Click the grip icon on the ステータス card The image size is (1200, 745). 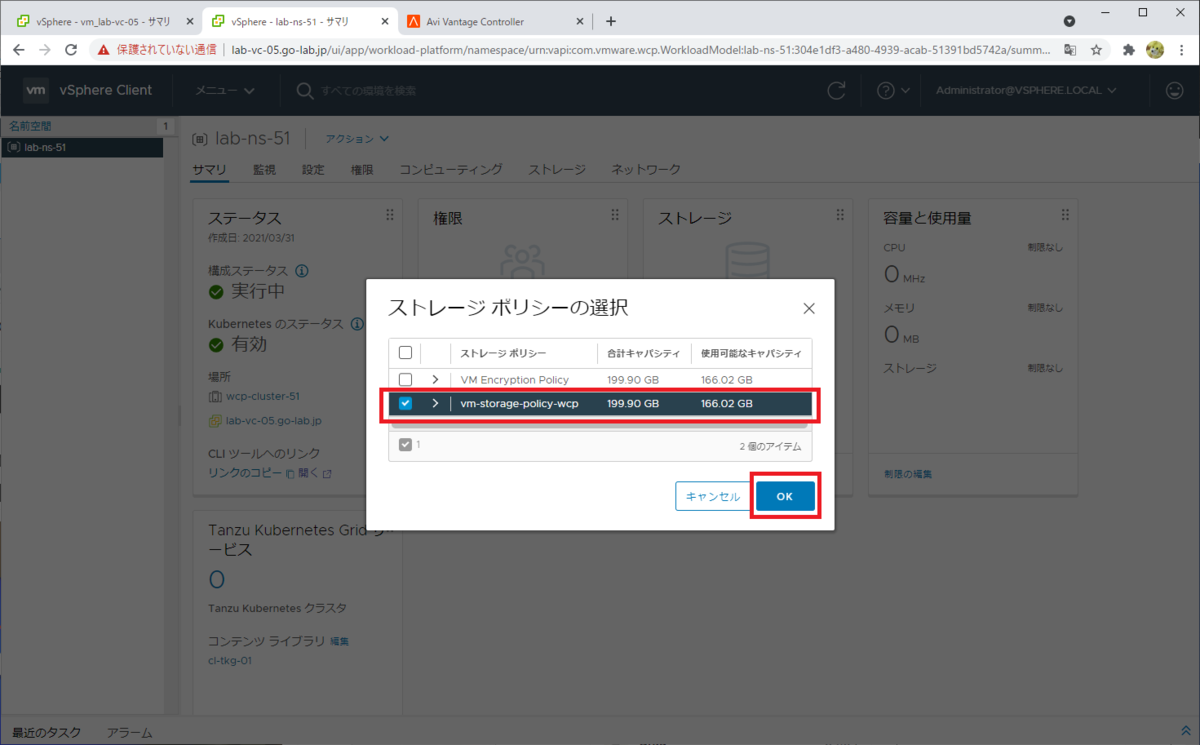click(391, 213)
